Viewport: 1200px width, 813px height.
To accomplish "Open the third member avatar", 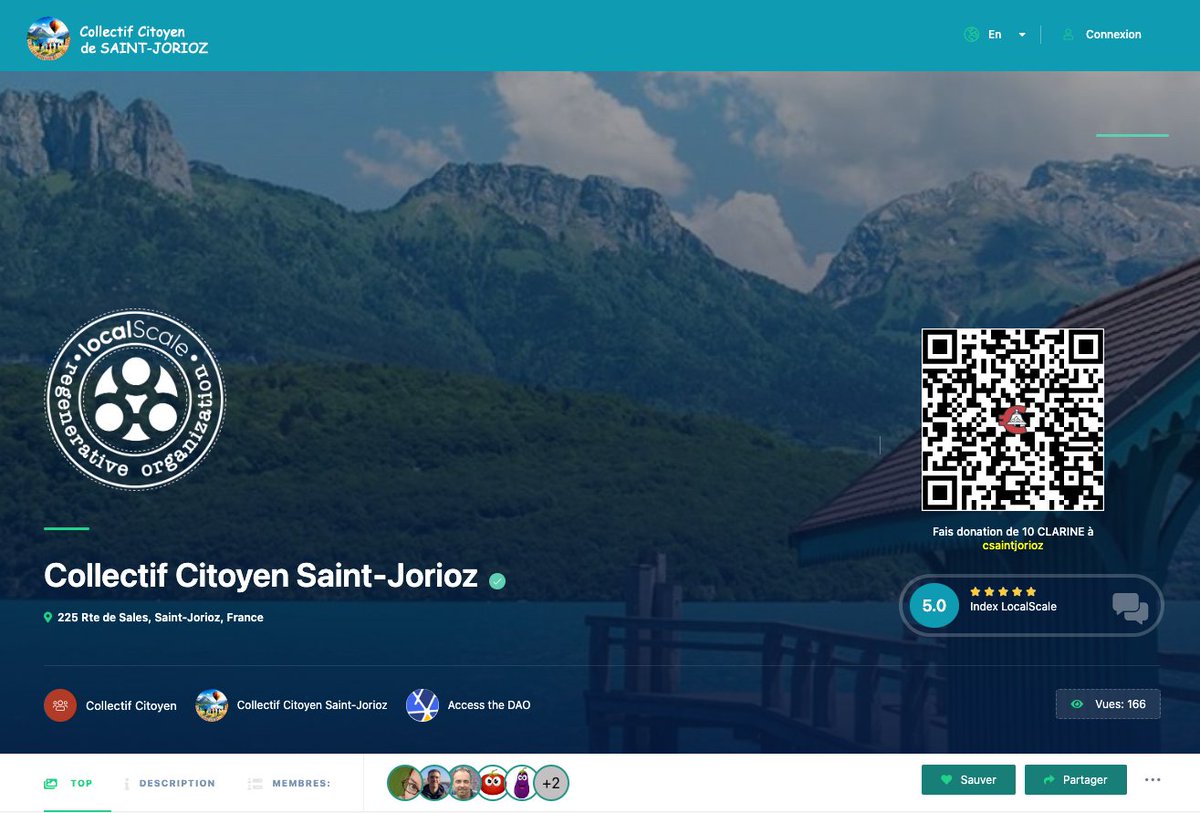I will (x=464, y=783).
